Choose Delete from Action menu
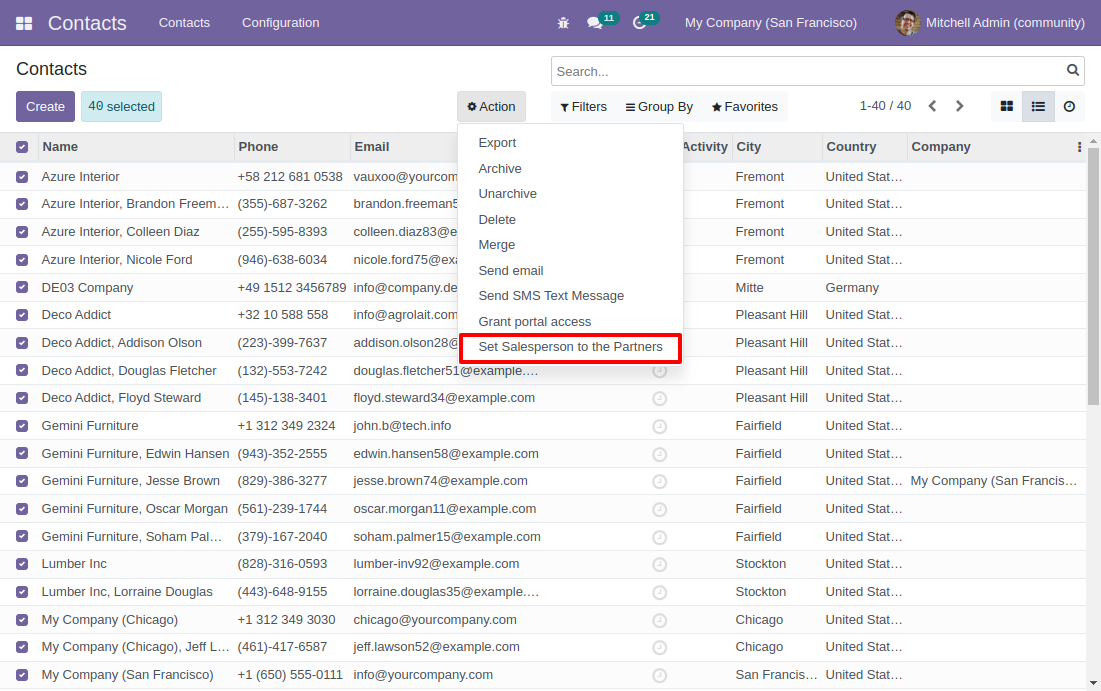1101x691 pixels. tap(497, 220)
